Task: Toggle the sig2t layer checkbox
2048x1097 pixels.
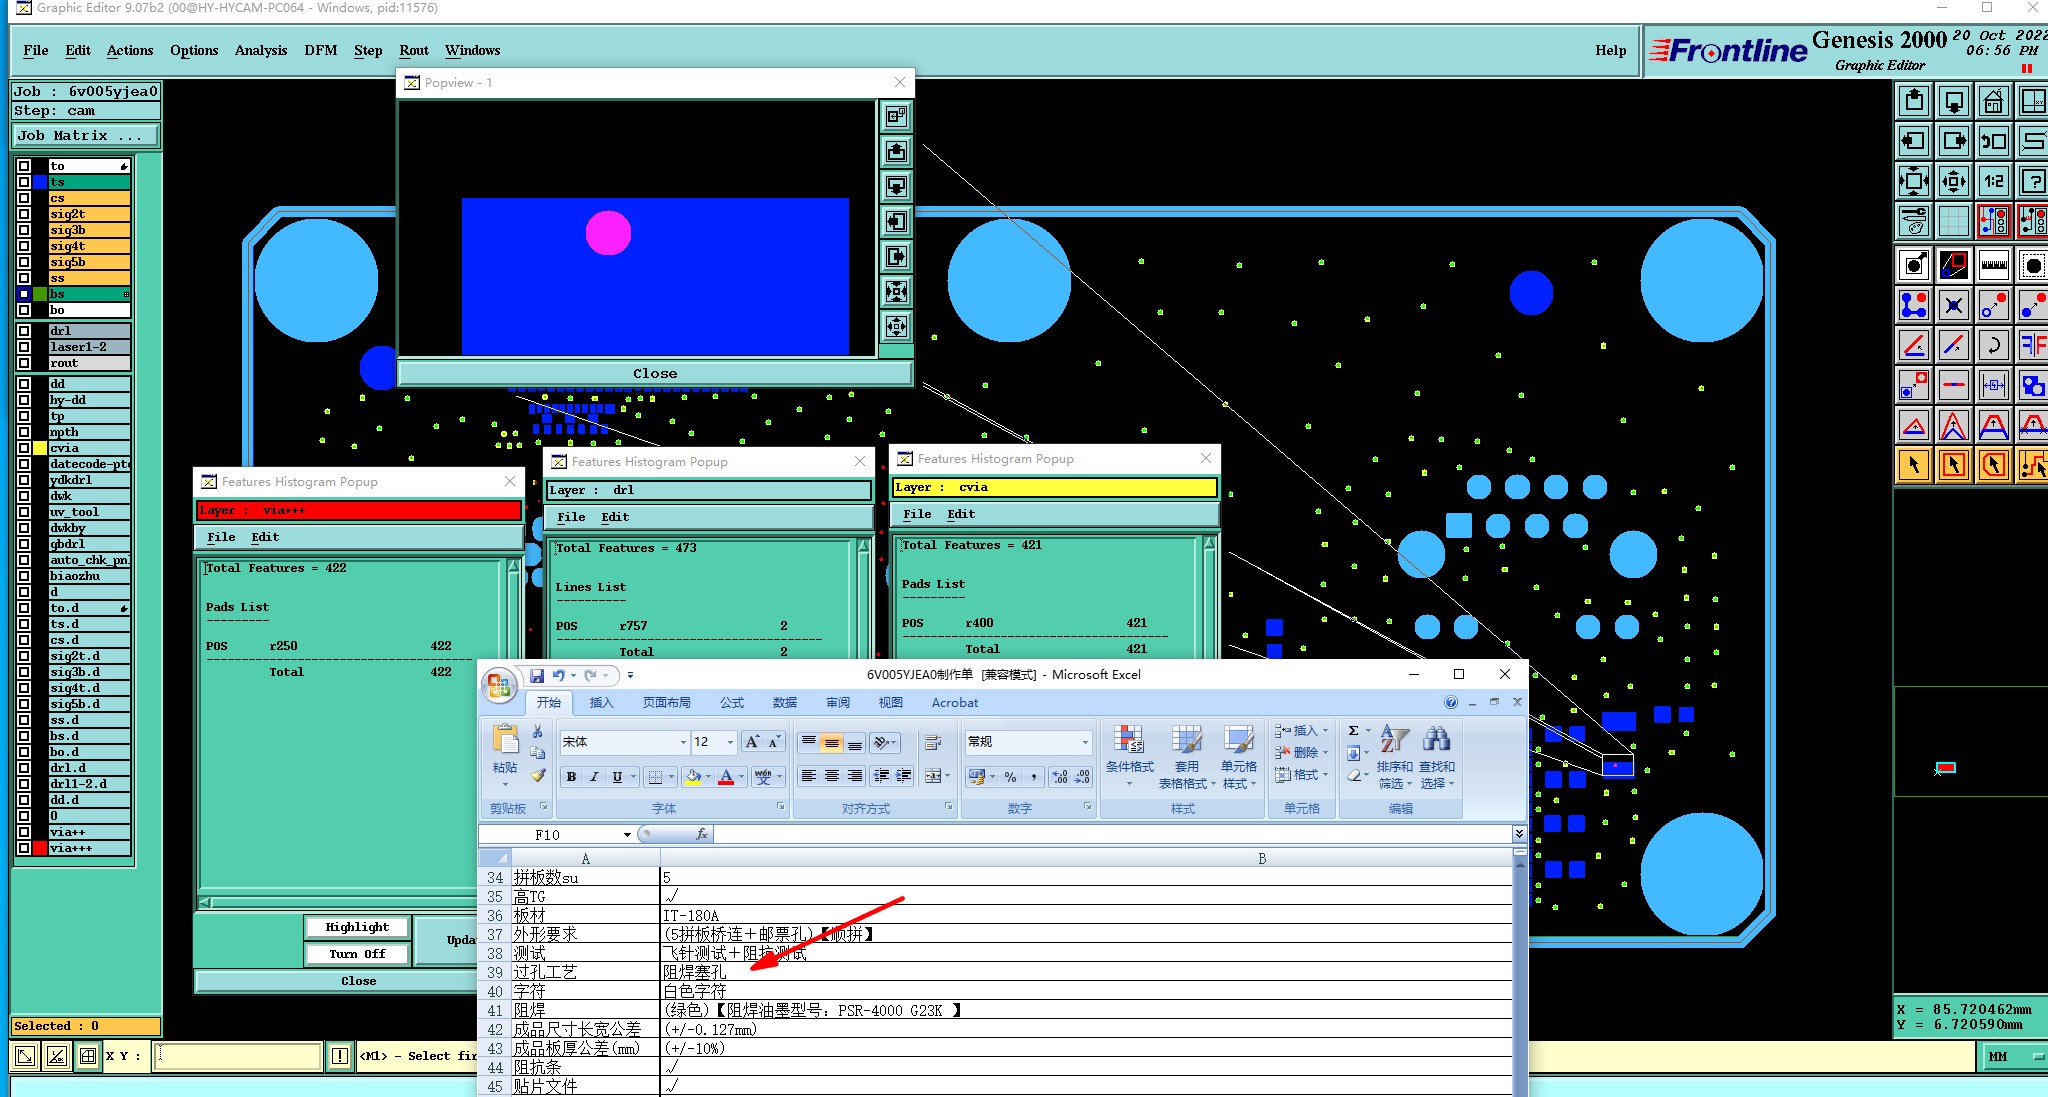Action: point(24,214)
